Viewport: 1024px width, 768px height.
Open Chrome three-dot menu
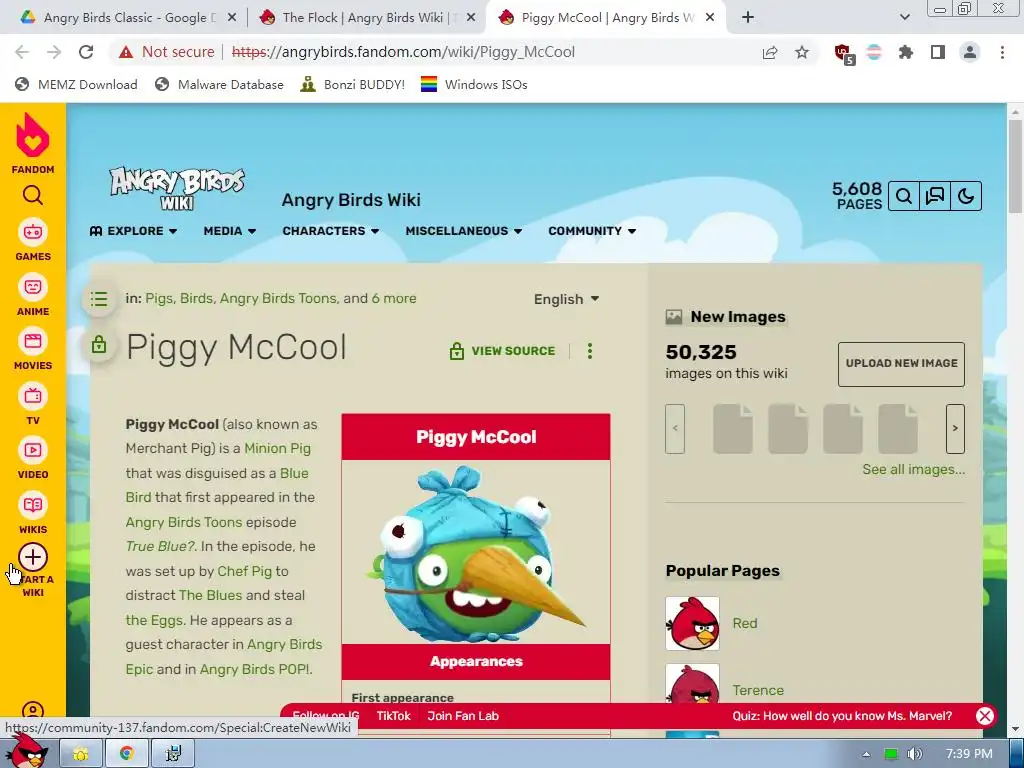coord(1002,52)
